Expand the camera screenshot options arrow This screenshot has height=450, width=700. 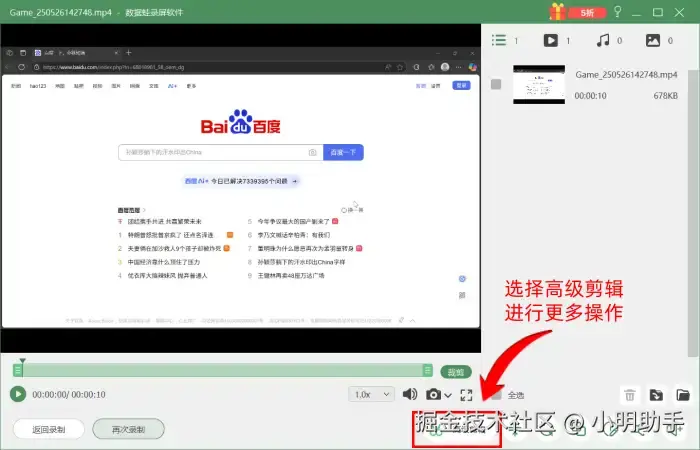click(x=448, y=396)
